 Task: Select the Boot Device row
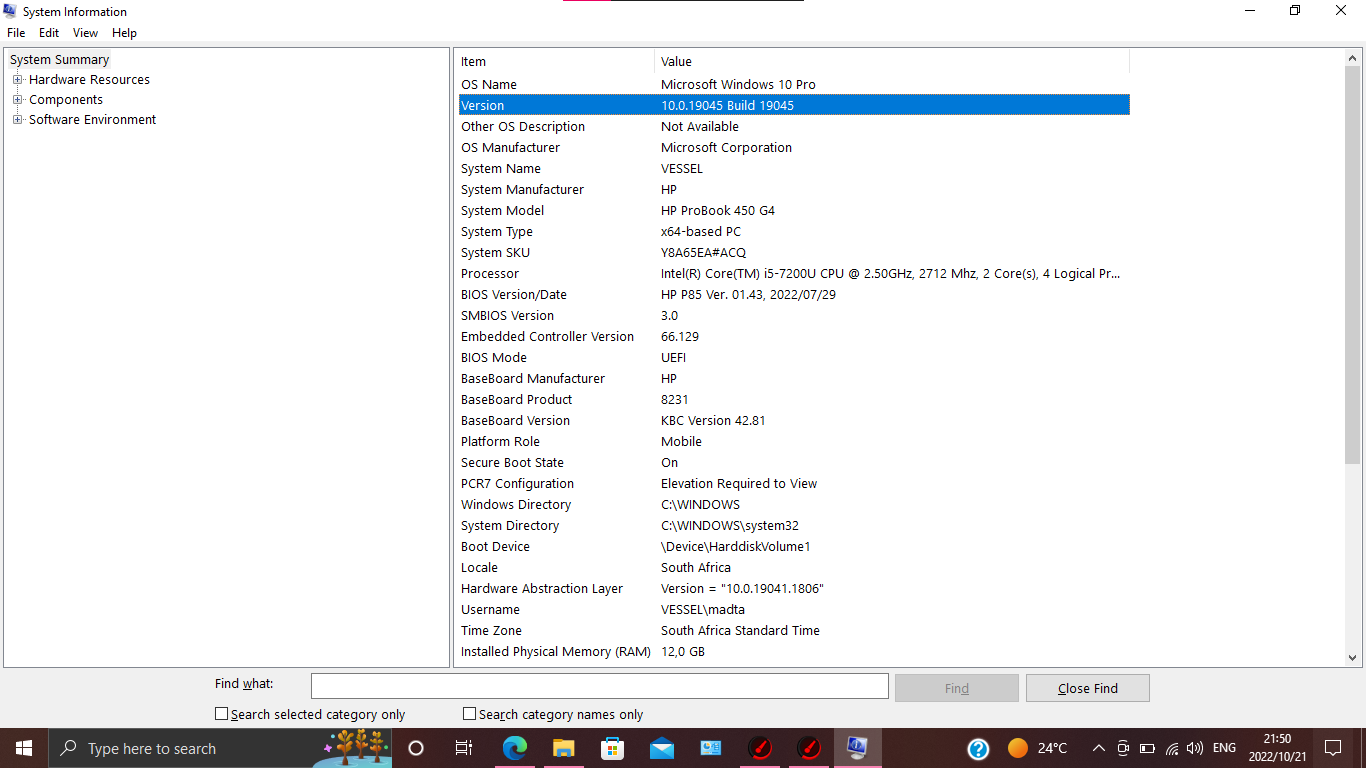(794, 547)
